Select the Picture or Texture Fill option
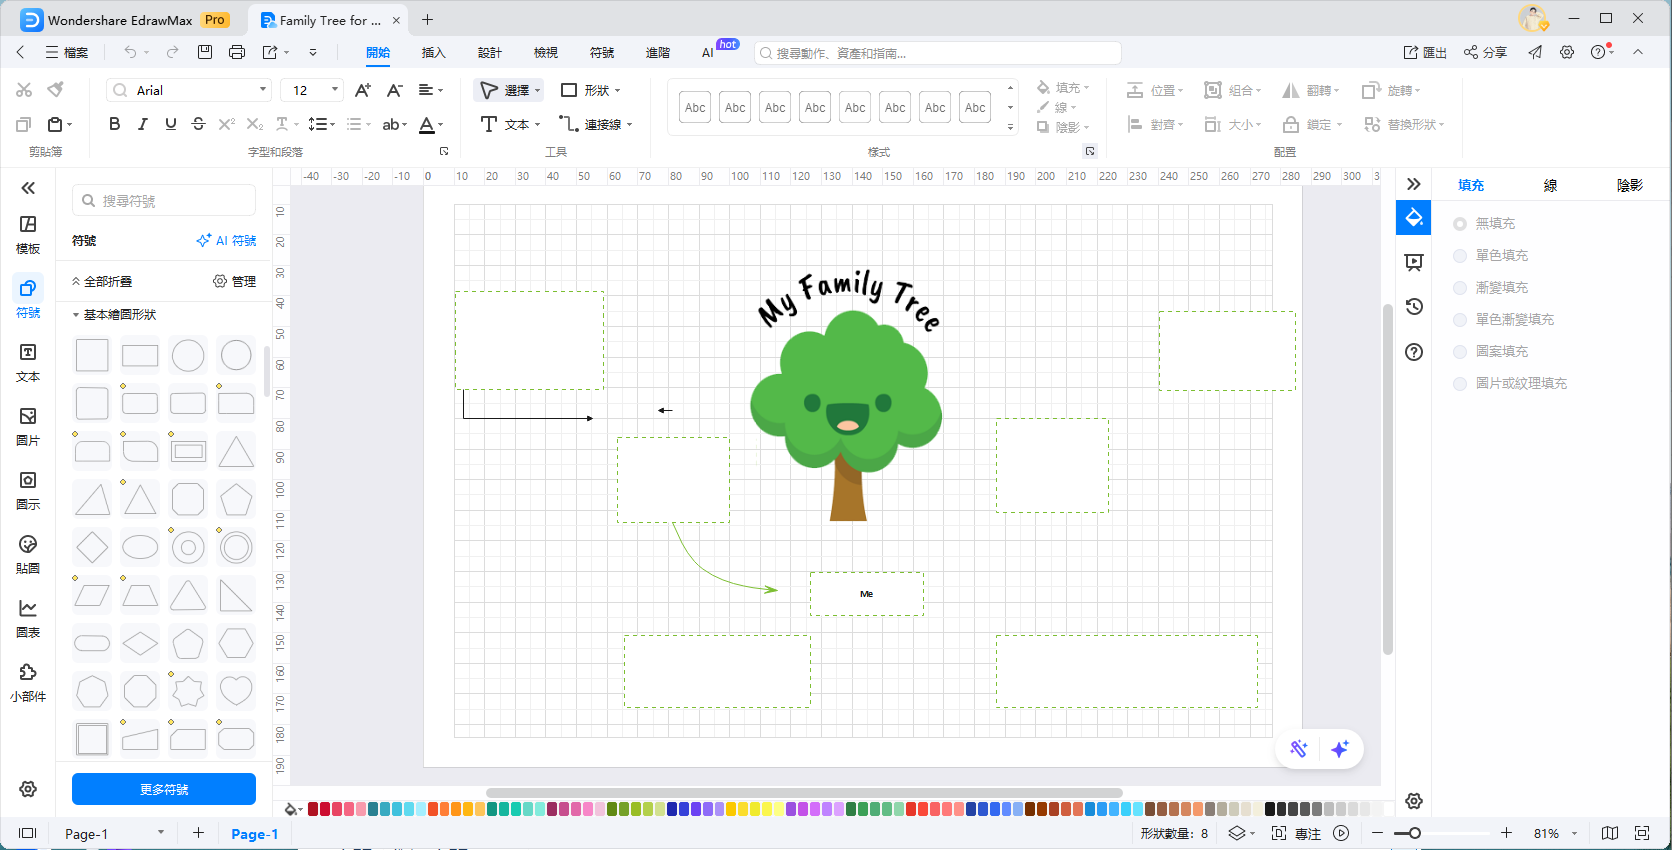 pyautogui.click(x=1460, y=384)
